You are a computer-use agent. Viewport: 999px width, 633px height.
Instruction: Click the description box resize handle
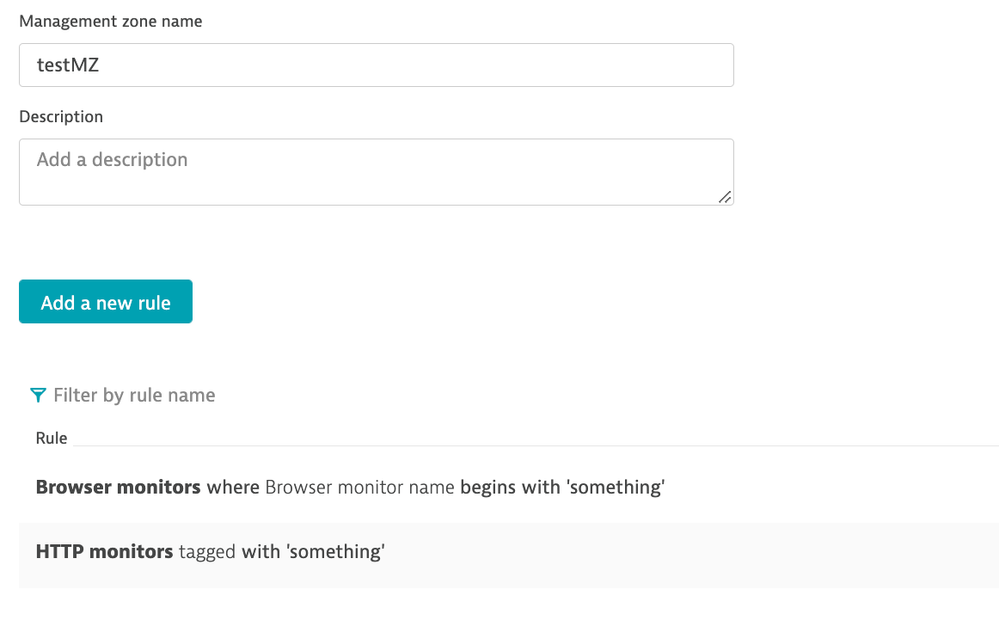click(x=725, y=197)
